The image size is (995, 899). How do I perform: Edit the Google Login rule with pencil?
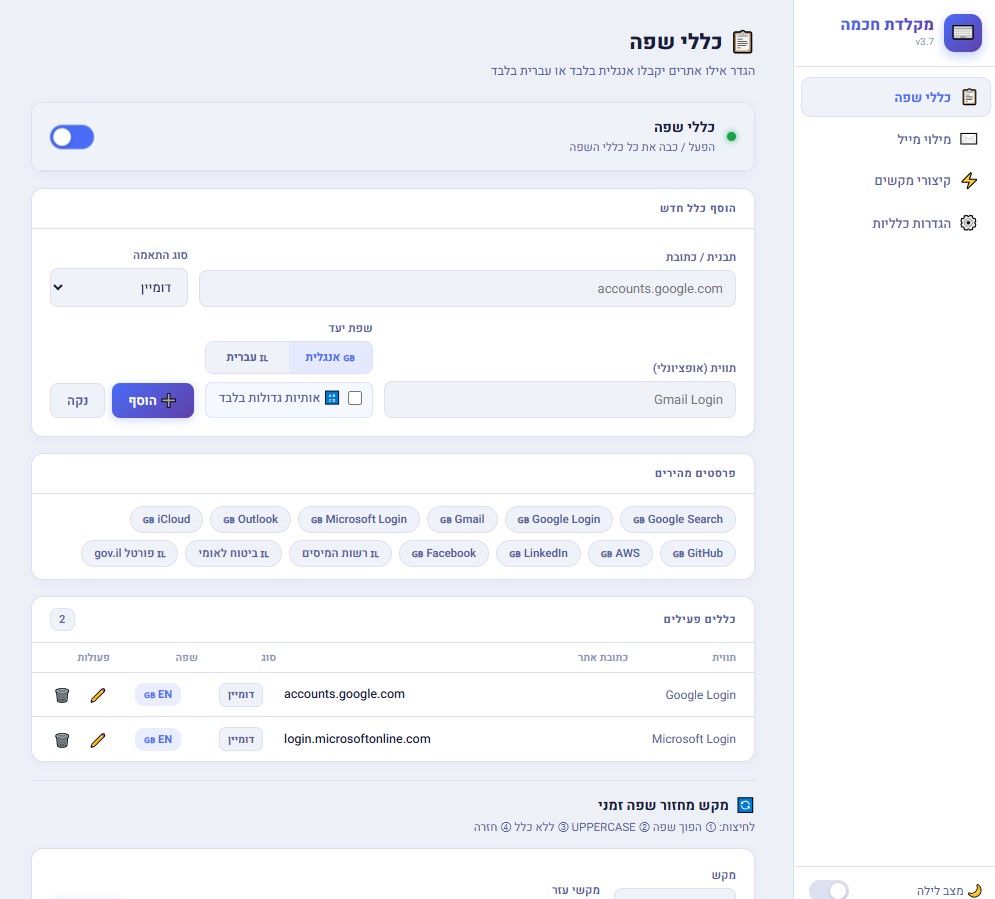pos(97,695)
